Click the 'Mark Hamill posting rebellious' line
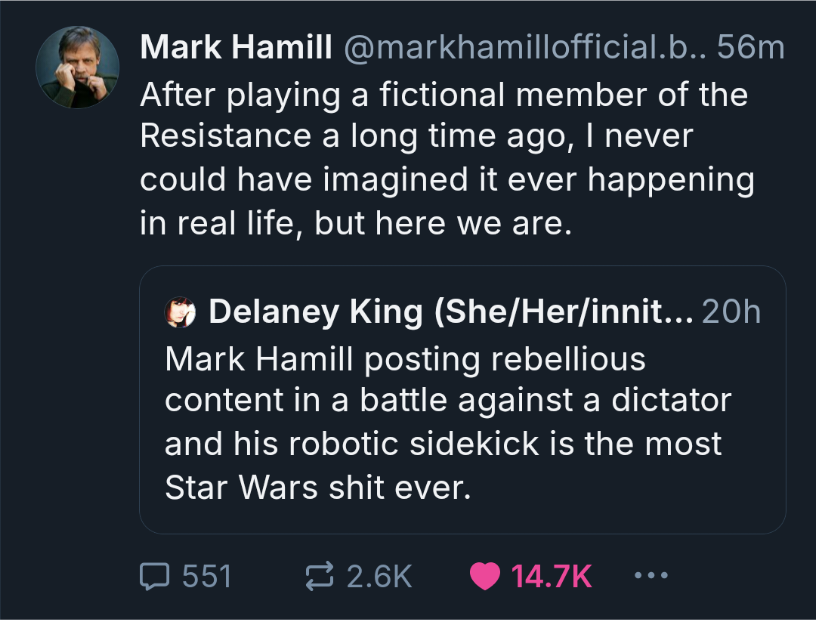Image resolution: width=816 pixels, height=620 pixels. [404, 357]
